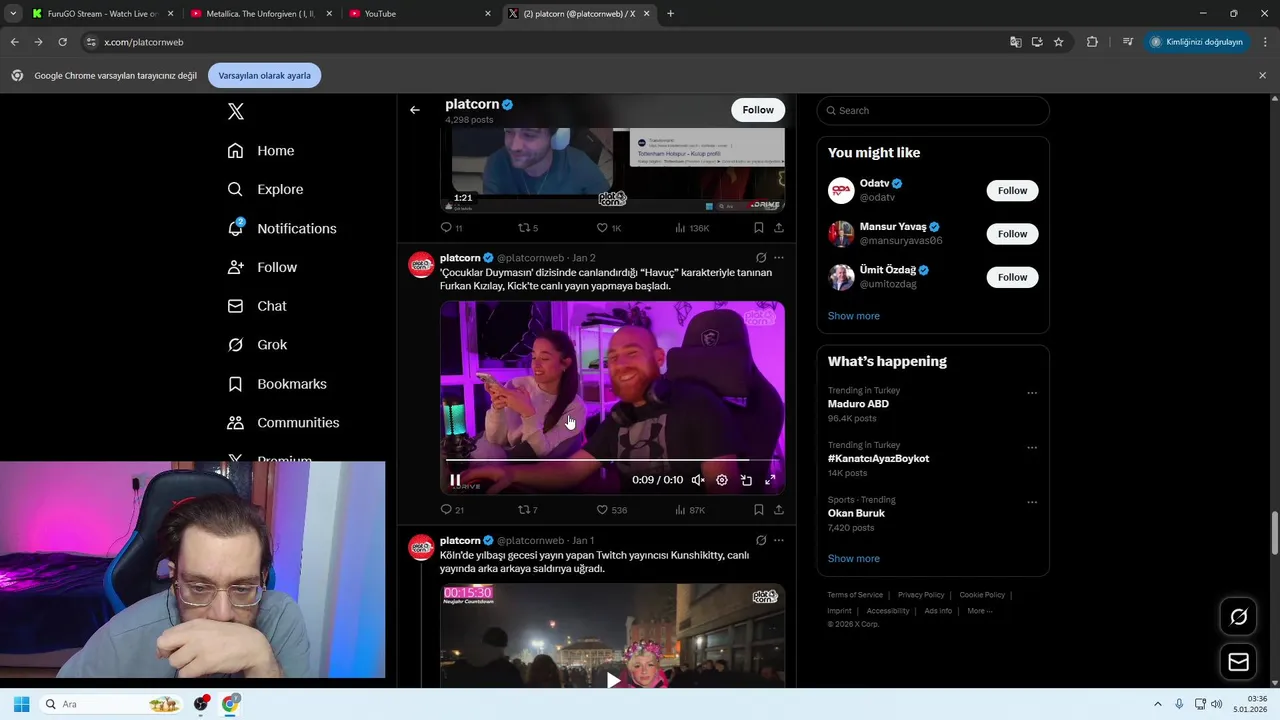This screenshot has height=720, width=1280.
Task: Open the Explore page
Action: pyautogui.click(x=265, y=189)
